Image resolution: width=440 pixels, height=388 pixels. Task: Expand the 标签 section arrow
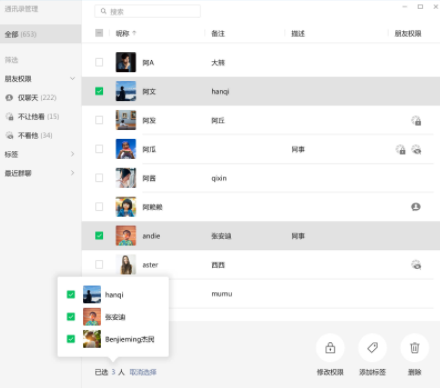[x=72, y=154]
